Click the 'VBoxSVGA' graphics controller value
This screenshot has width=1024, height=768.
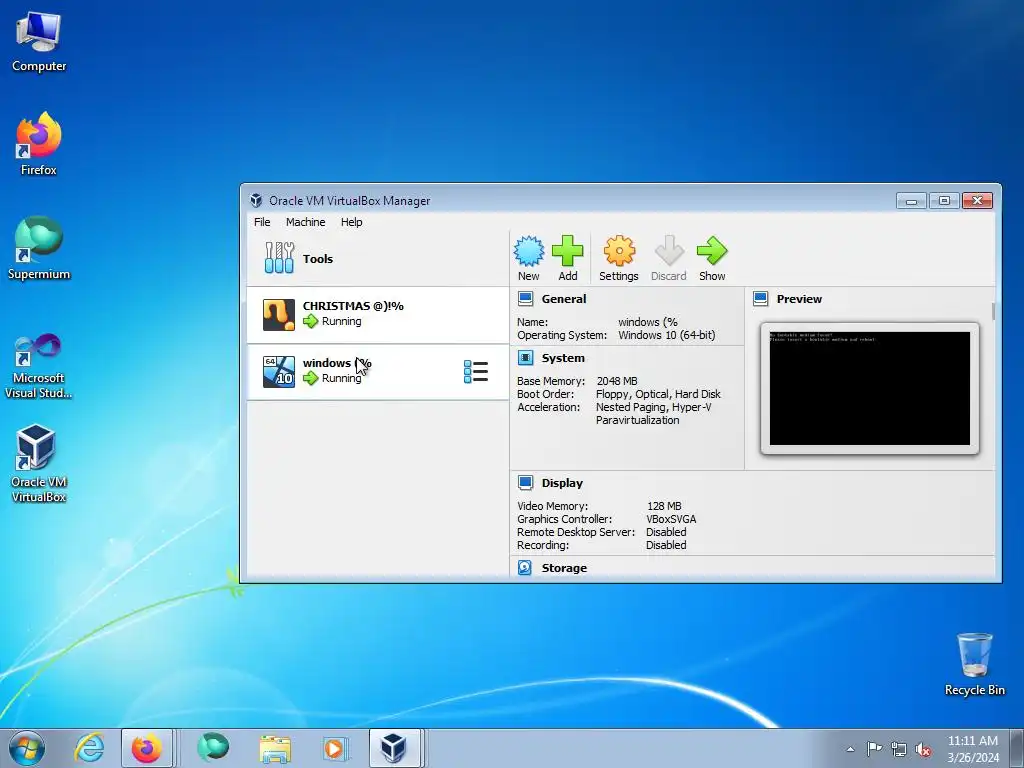(x=671, y=519)
